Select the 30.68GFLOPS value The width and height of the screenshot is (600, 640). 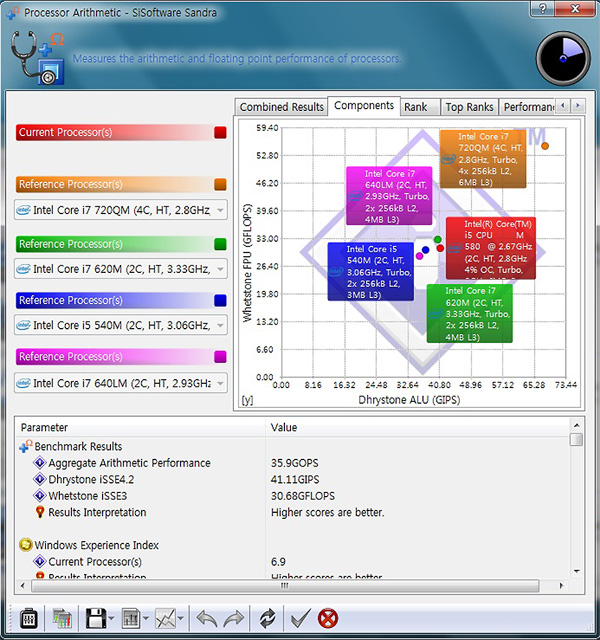click(303, 496)
